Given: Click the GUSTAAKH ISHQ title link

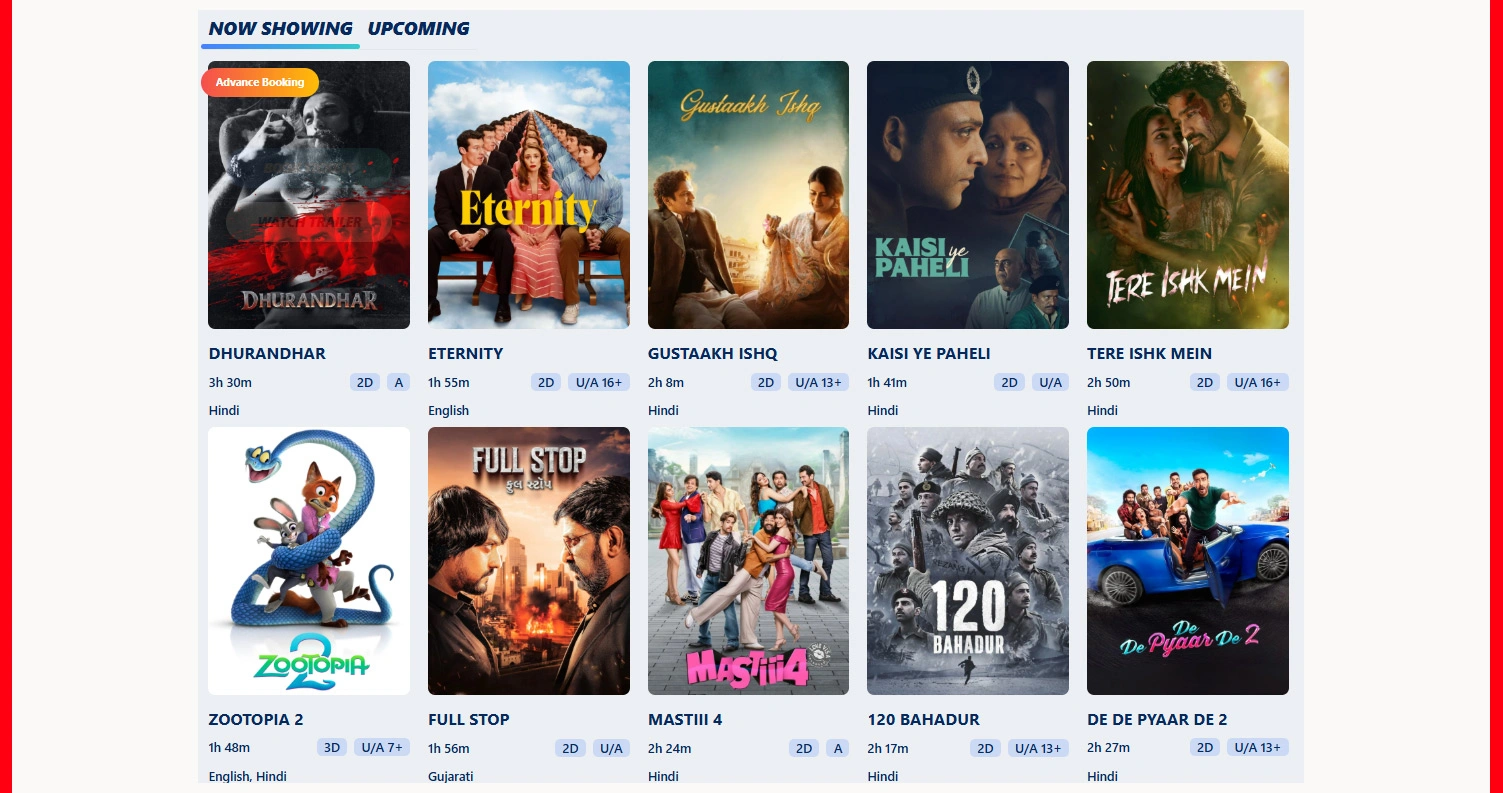Looking at the screenshot, I should point(713,354).
